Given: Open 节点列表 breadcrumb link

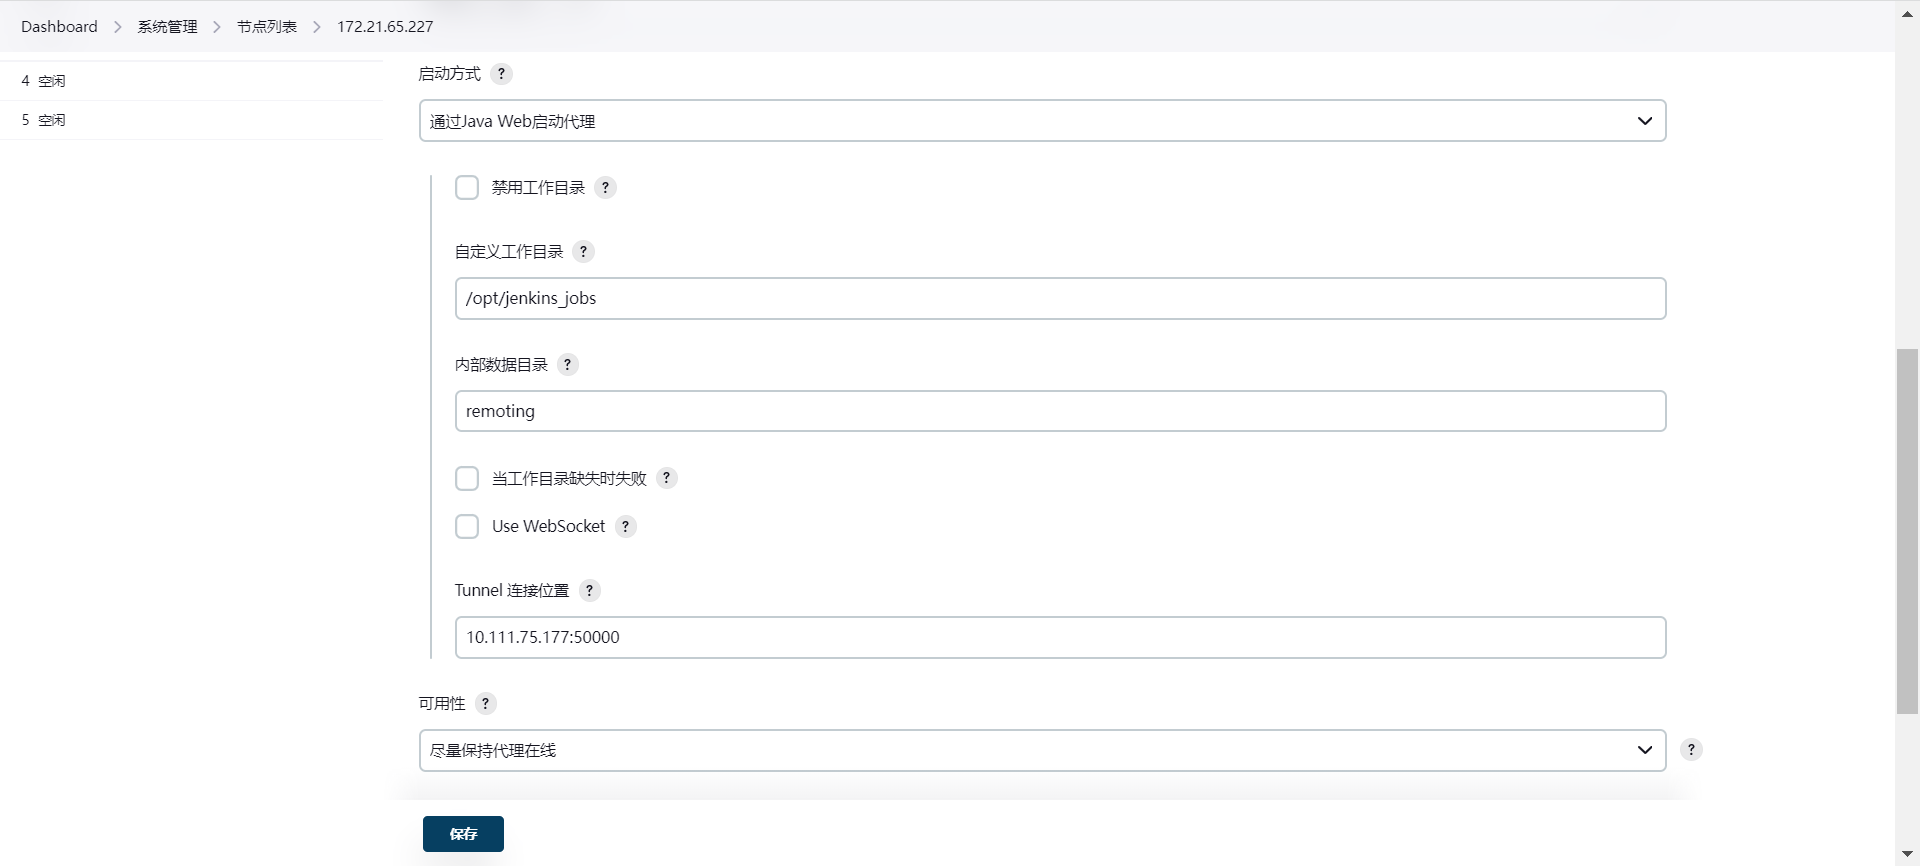Looking at the screenshot, I should 267,27.
